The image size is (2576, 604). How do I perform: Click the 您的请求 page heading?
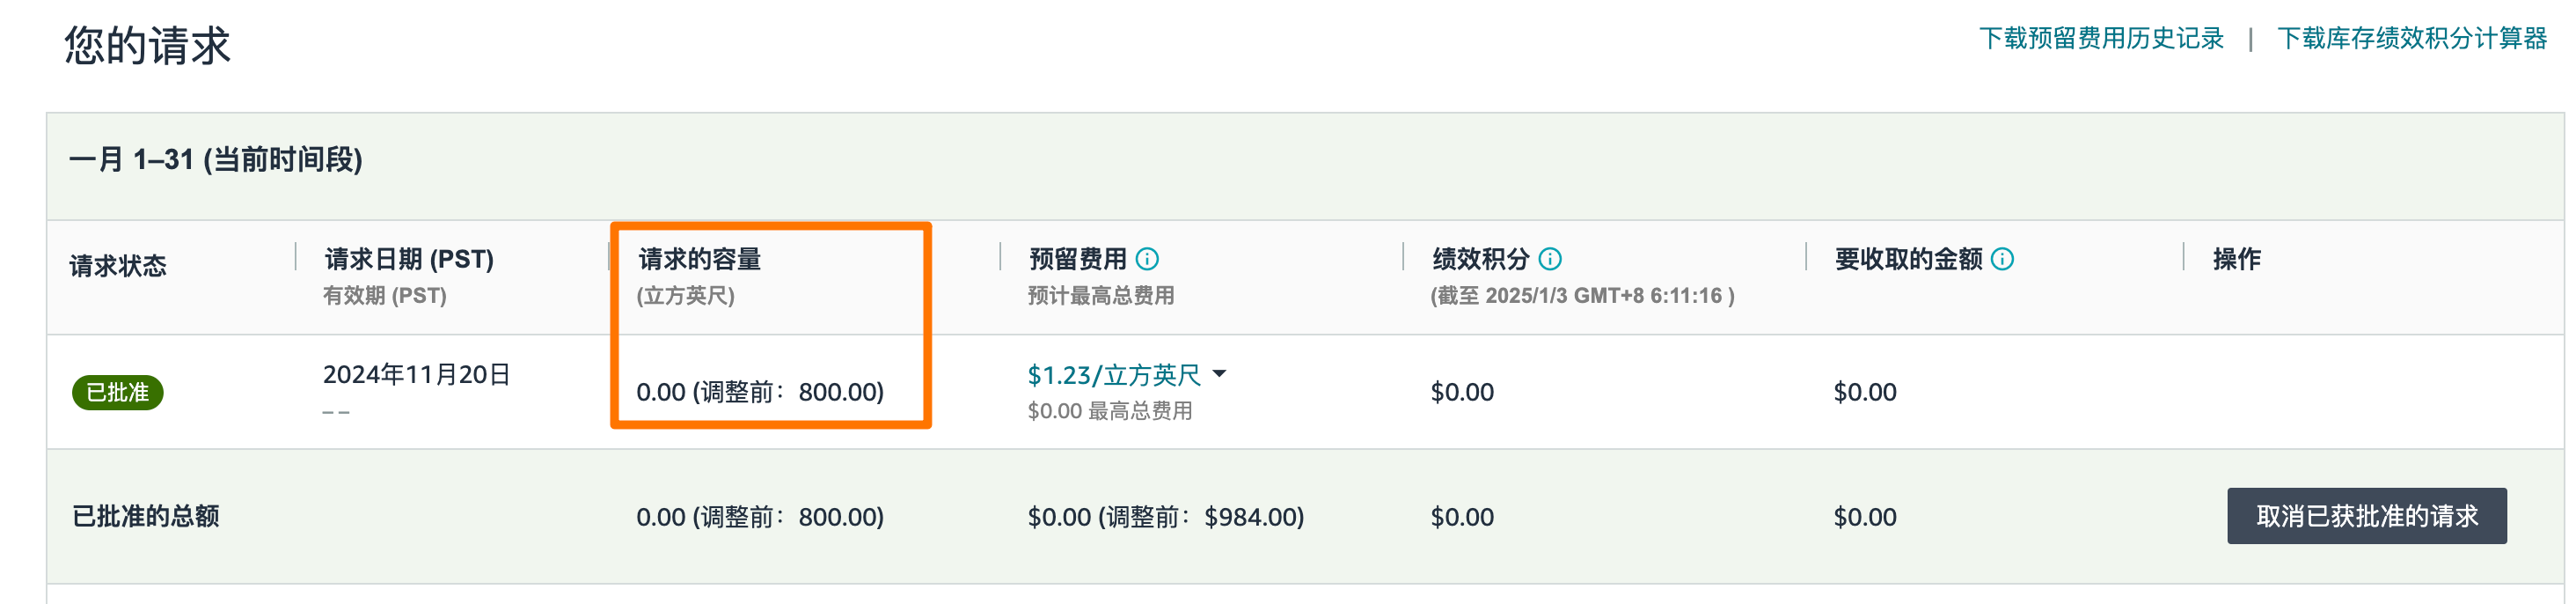[x=147, y=46]
